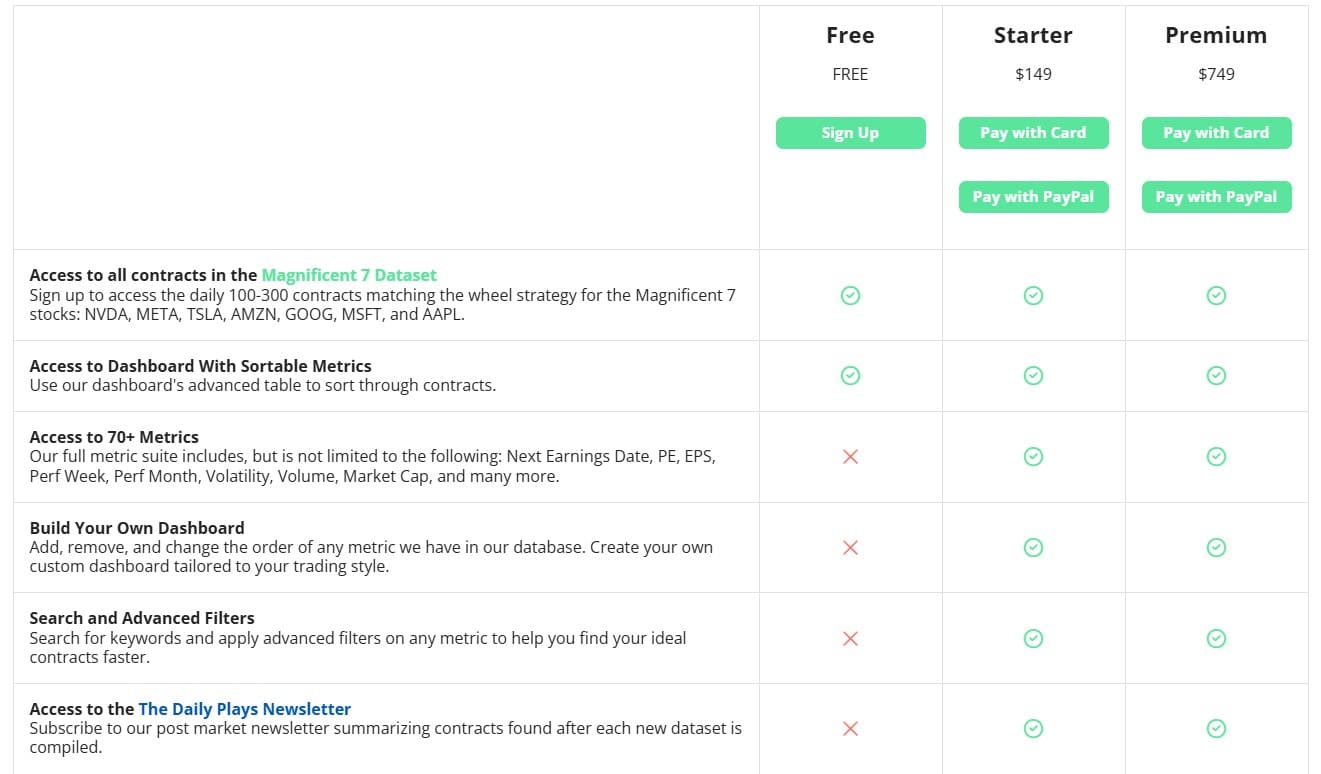Click the Starter checkmark for Magnificent 7 Dataset access
The height and width of the screenshot is (774, 1321).
(x=1033, y=295)
